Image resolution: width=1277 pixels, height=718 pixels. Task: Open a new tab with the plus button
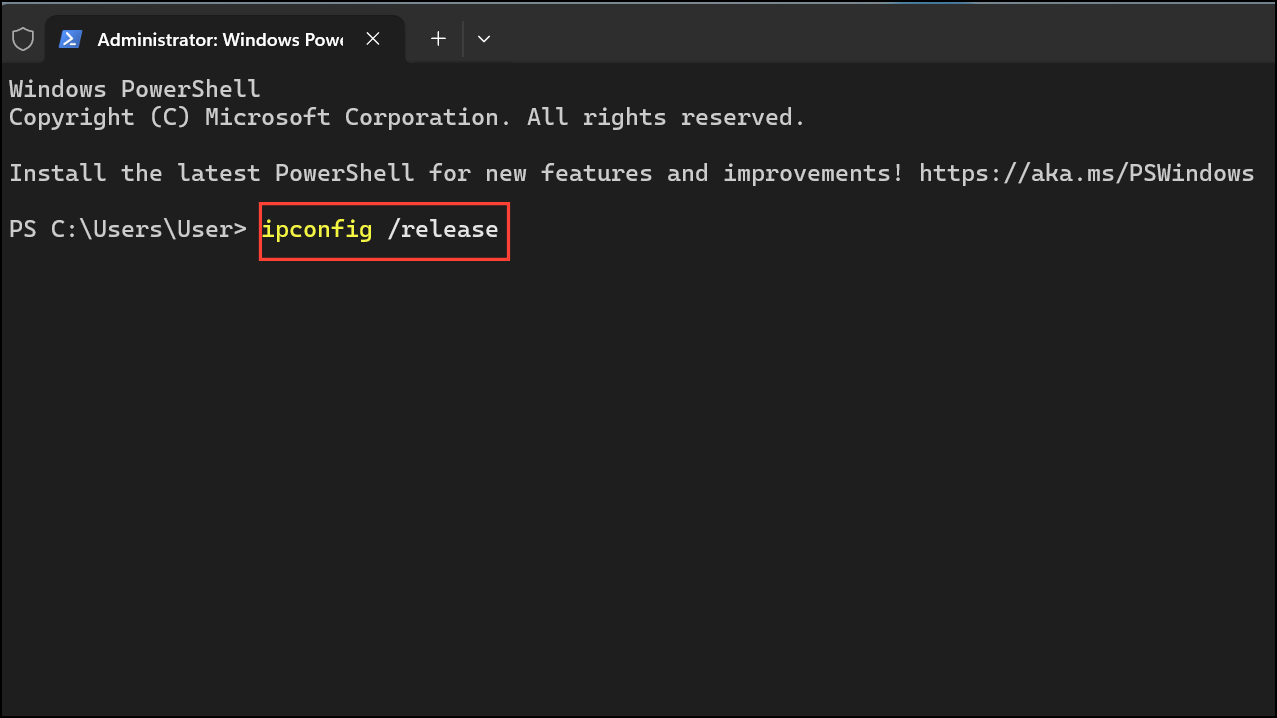pyautogui.click(x=438, y=39)
